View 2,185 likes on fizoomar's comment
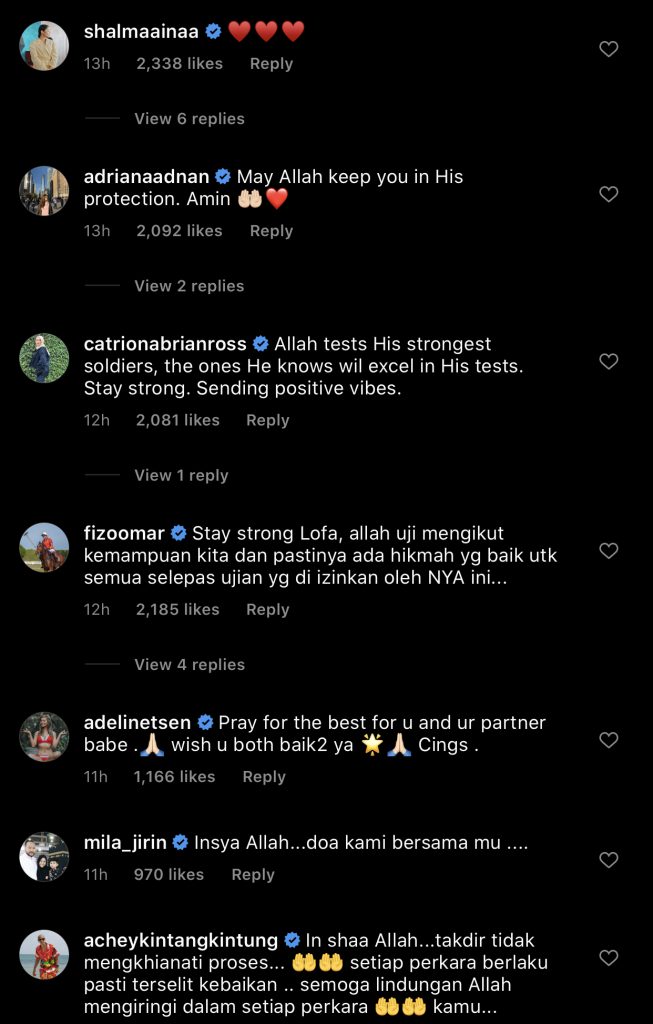The image size is (653, 1024). pyautogui.click(x=177, y=609)
